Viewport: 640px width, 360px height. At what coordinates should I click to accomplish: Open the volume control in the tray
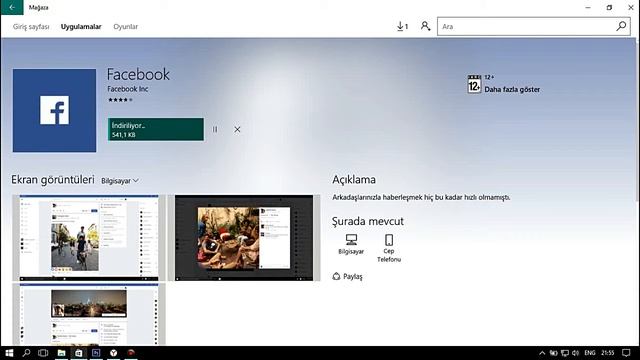[x=576, y=353]
